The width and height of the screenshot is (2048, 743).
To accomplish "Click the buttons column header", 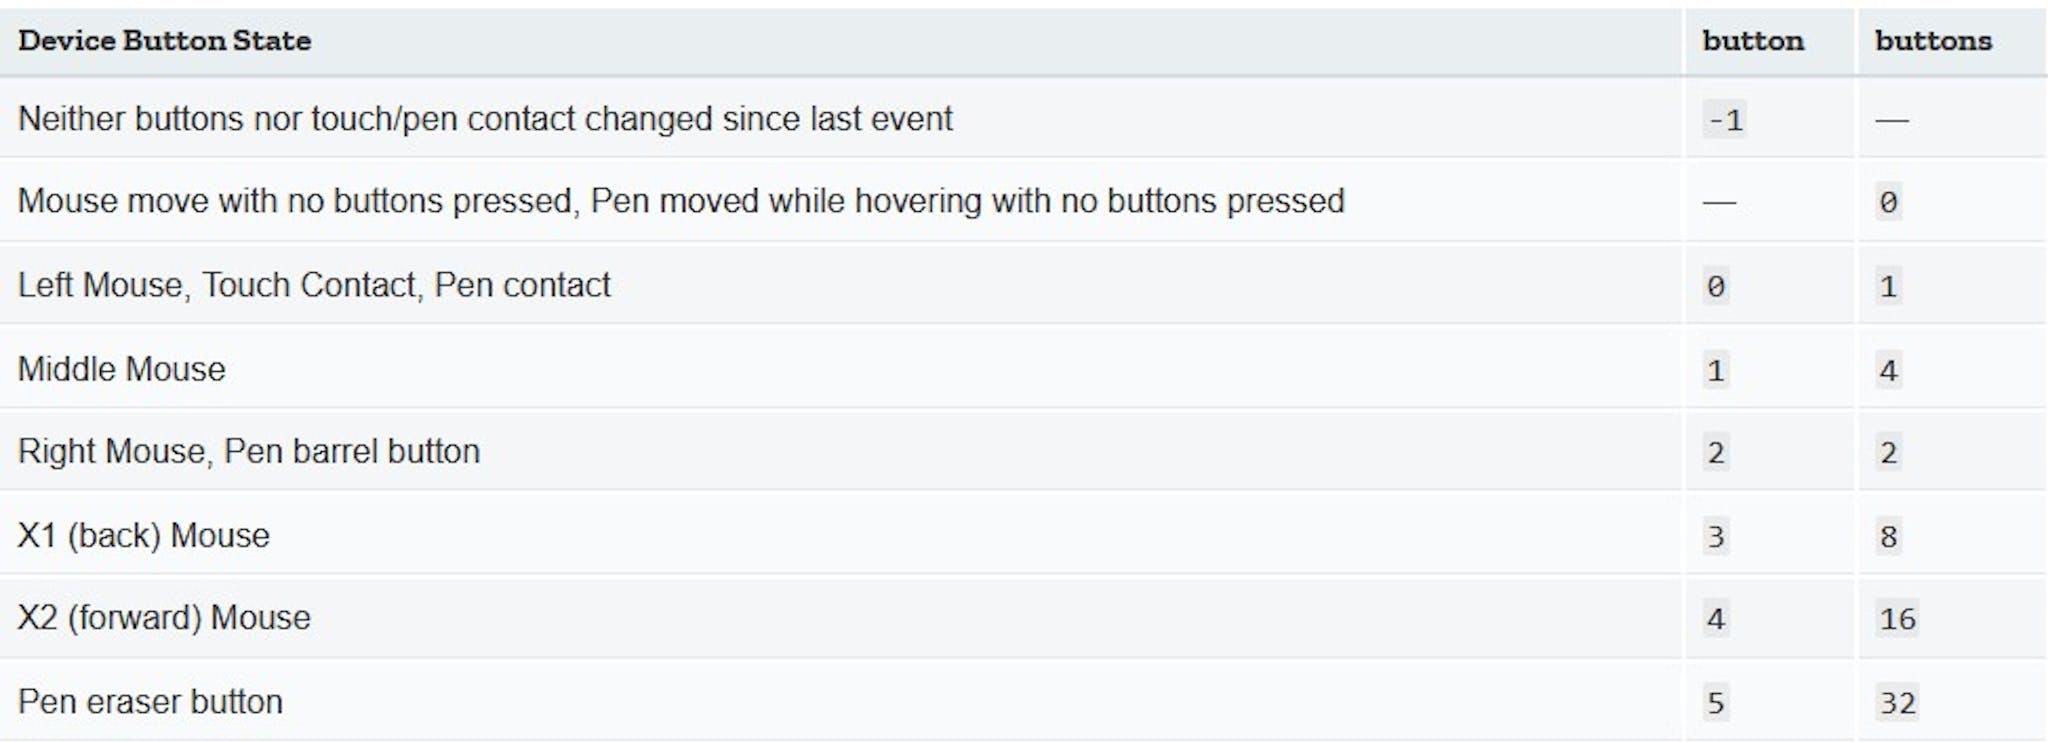I will click(1933, 41).
